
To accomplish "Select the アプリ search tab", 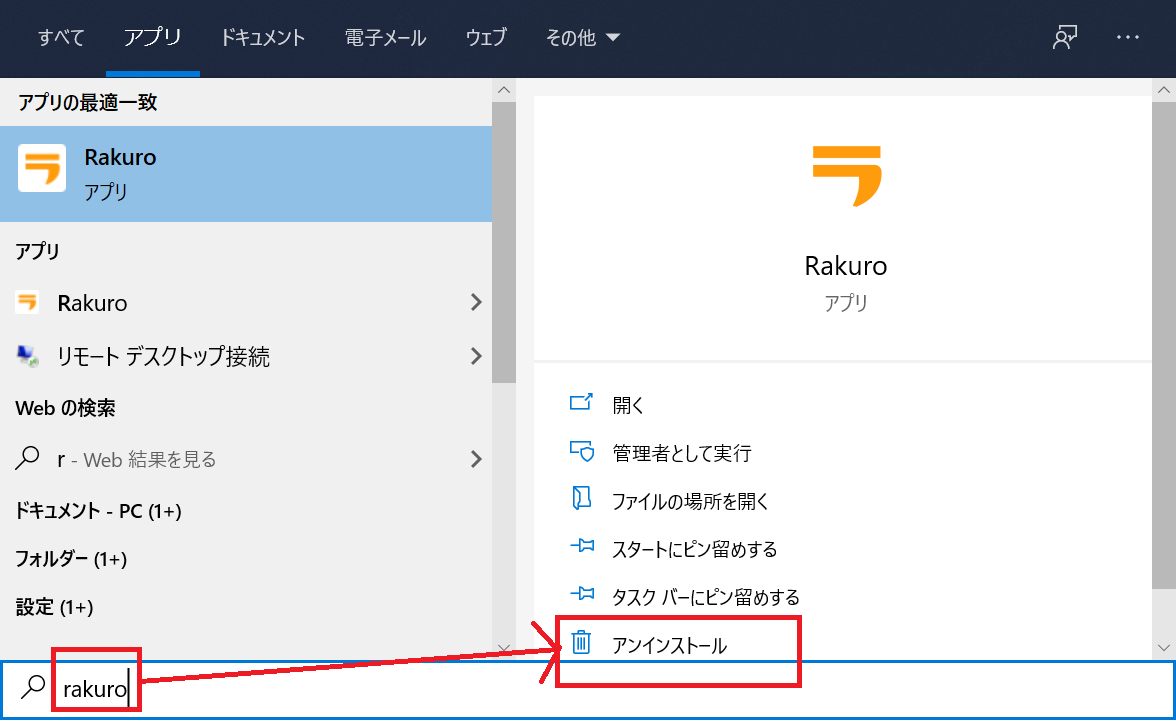I will tap(152, 38).
